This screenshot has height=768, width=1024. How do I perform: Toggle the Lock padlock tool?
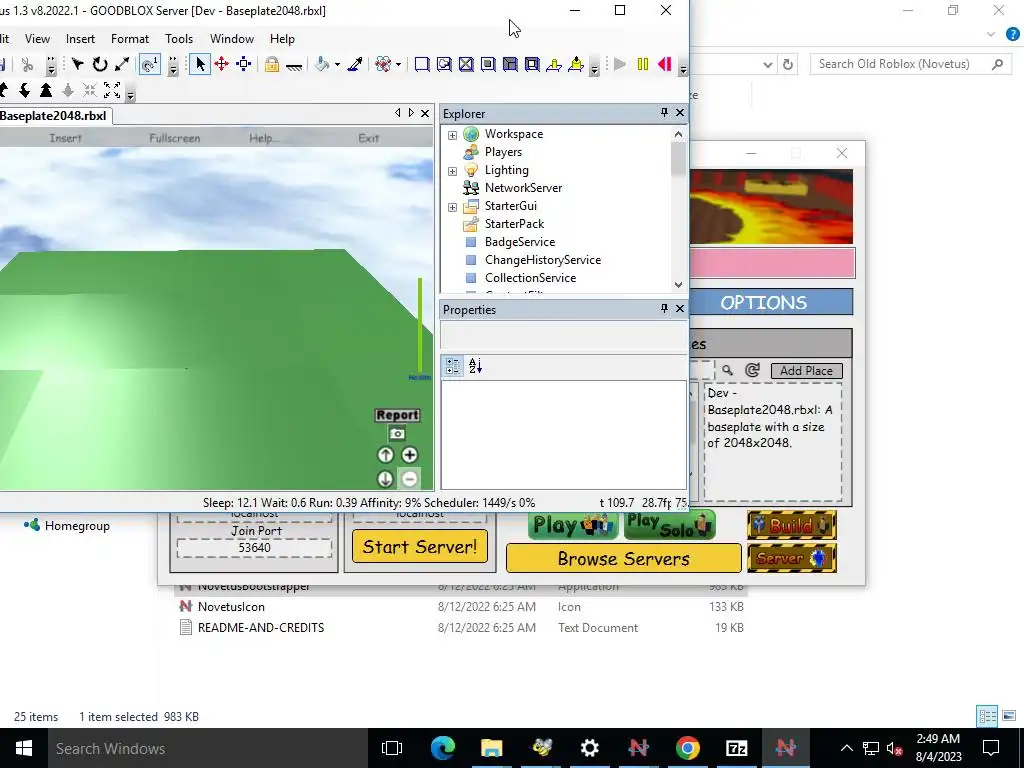[272, 64]
